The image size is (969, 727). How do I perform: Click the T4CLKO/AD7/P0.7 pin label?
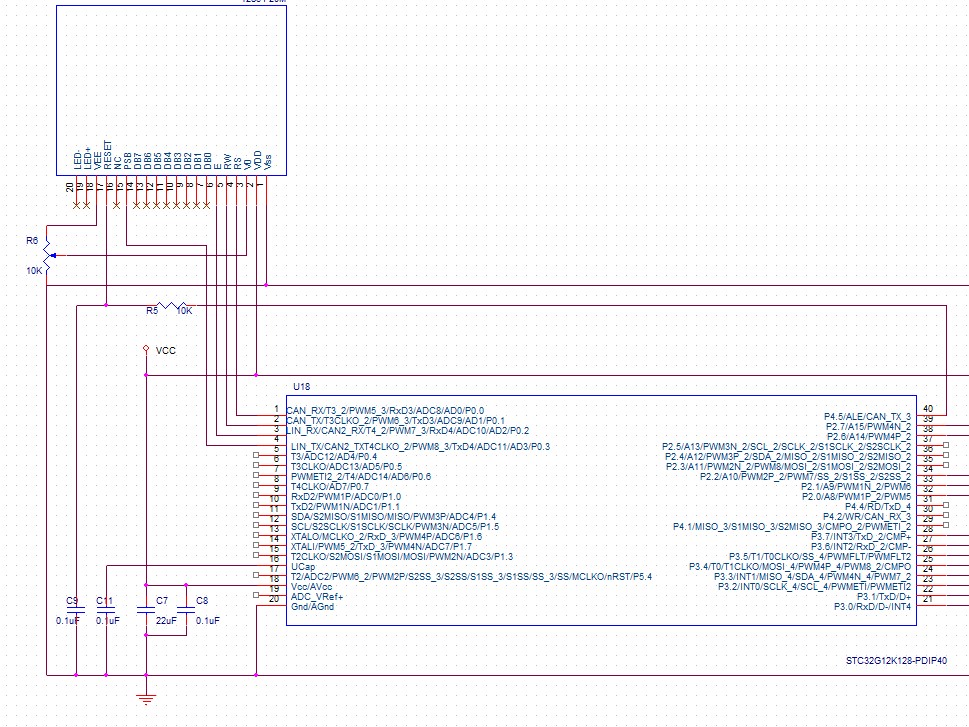coord(330,487)
